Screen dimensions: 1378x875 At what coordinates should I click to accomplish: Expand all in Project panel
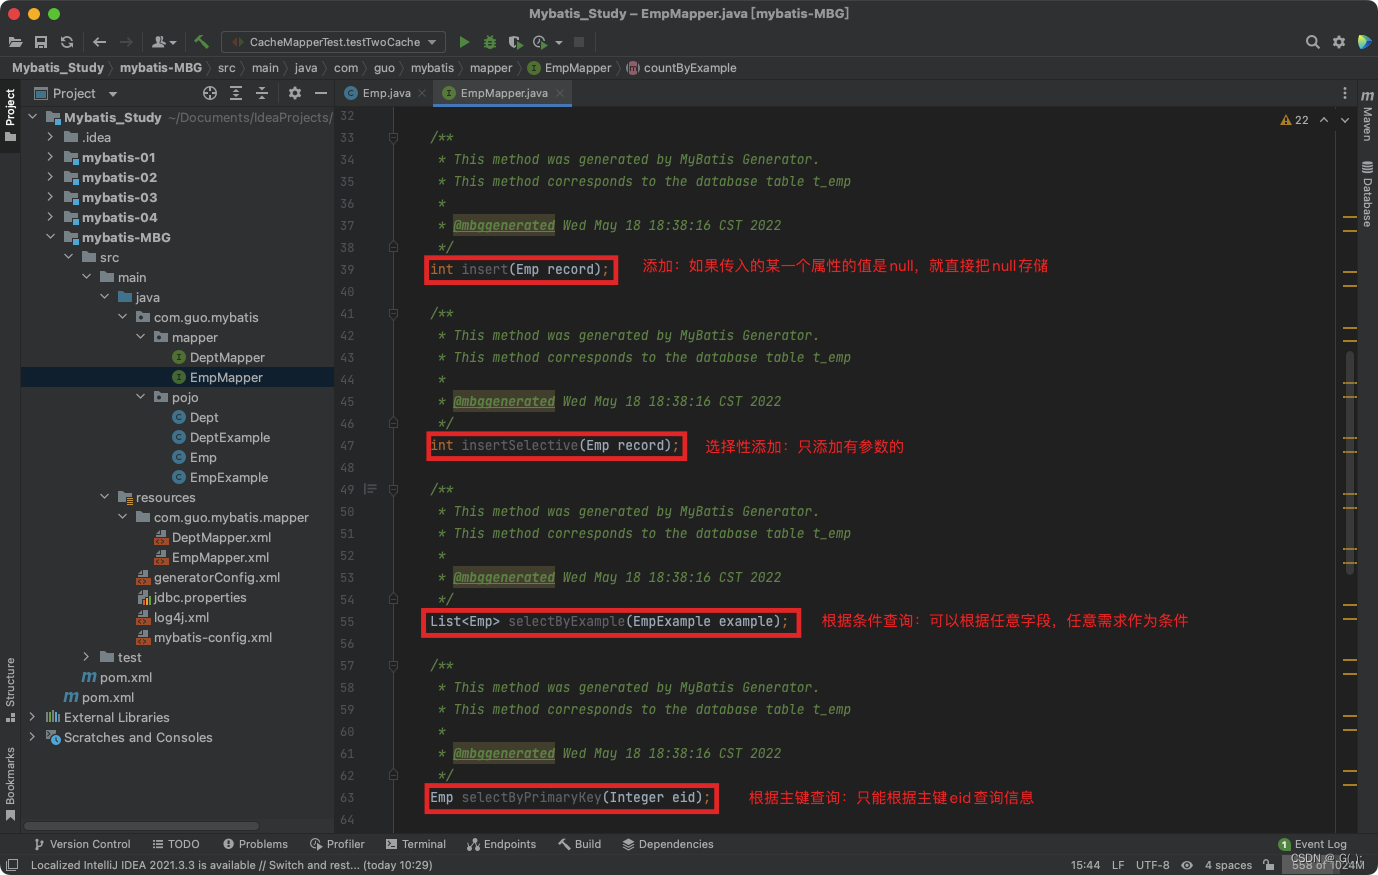(236, 93)
